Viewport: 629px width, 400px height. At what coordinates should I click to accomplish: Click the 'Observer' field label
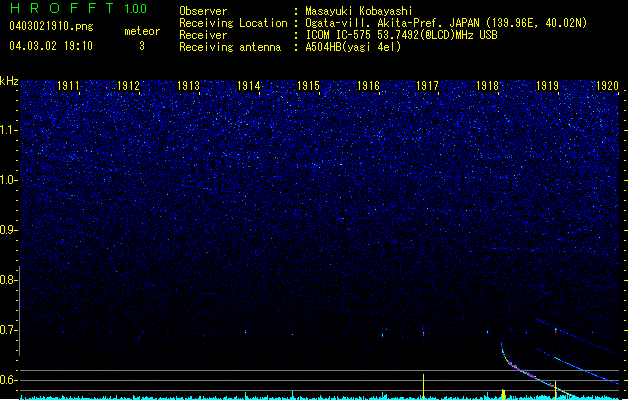pos(203,11)
